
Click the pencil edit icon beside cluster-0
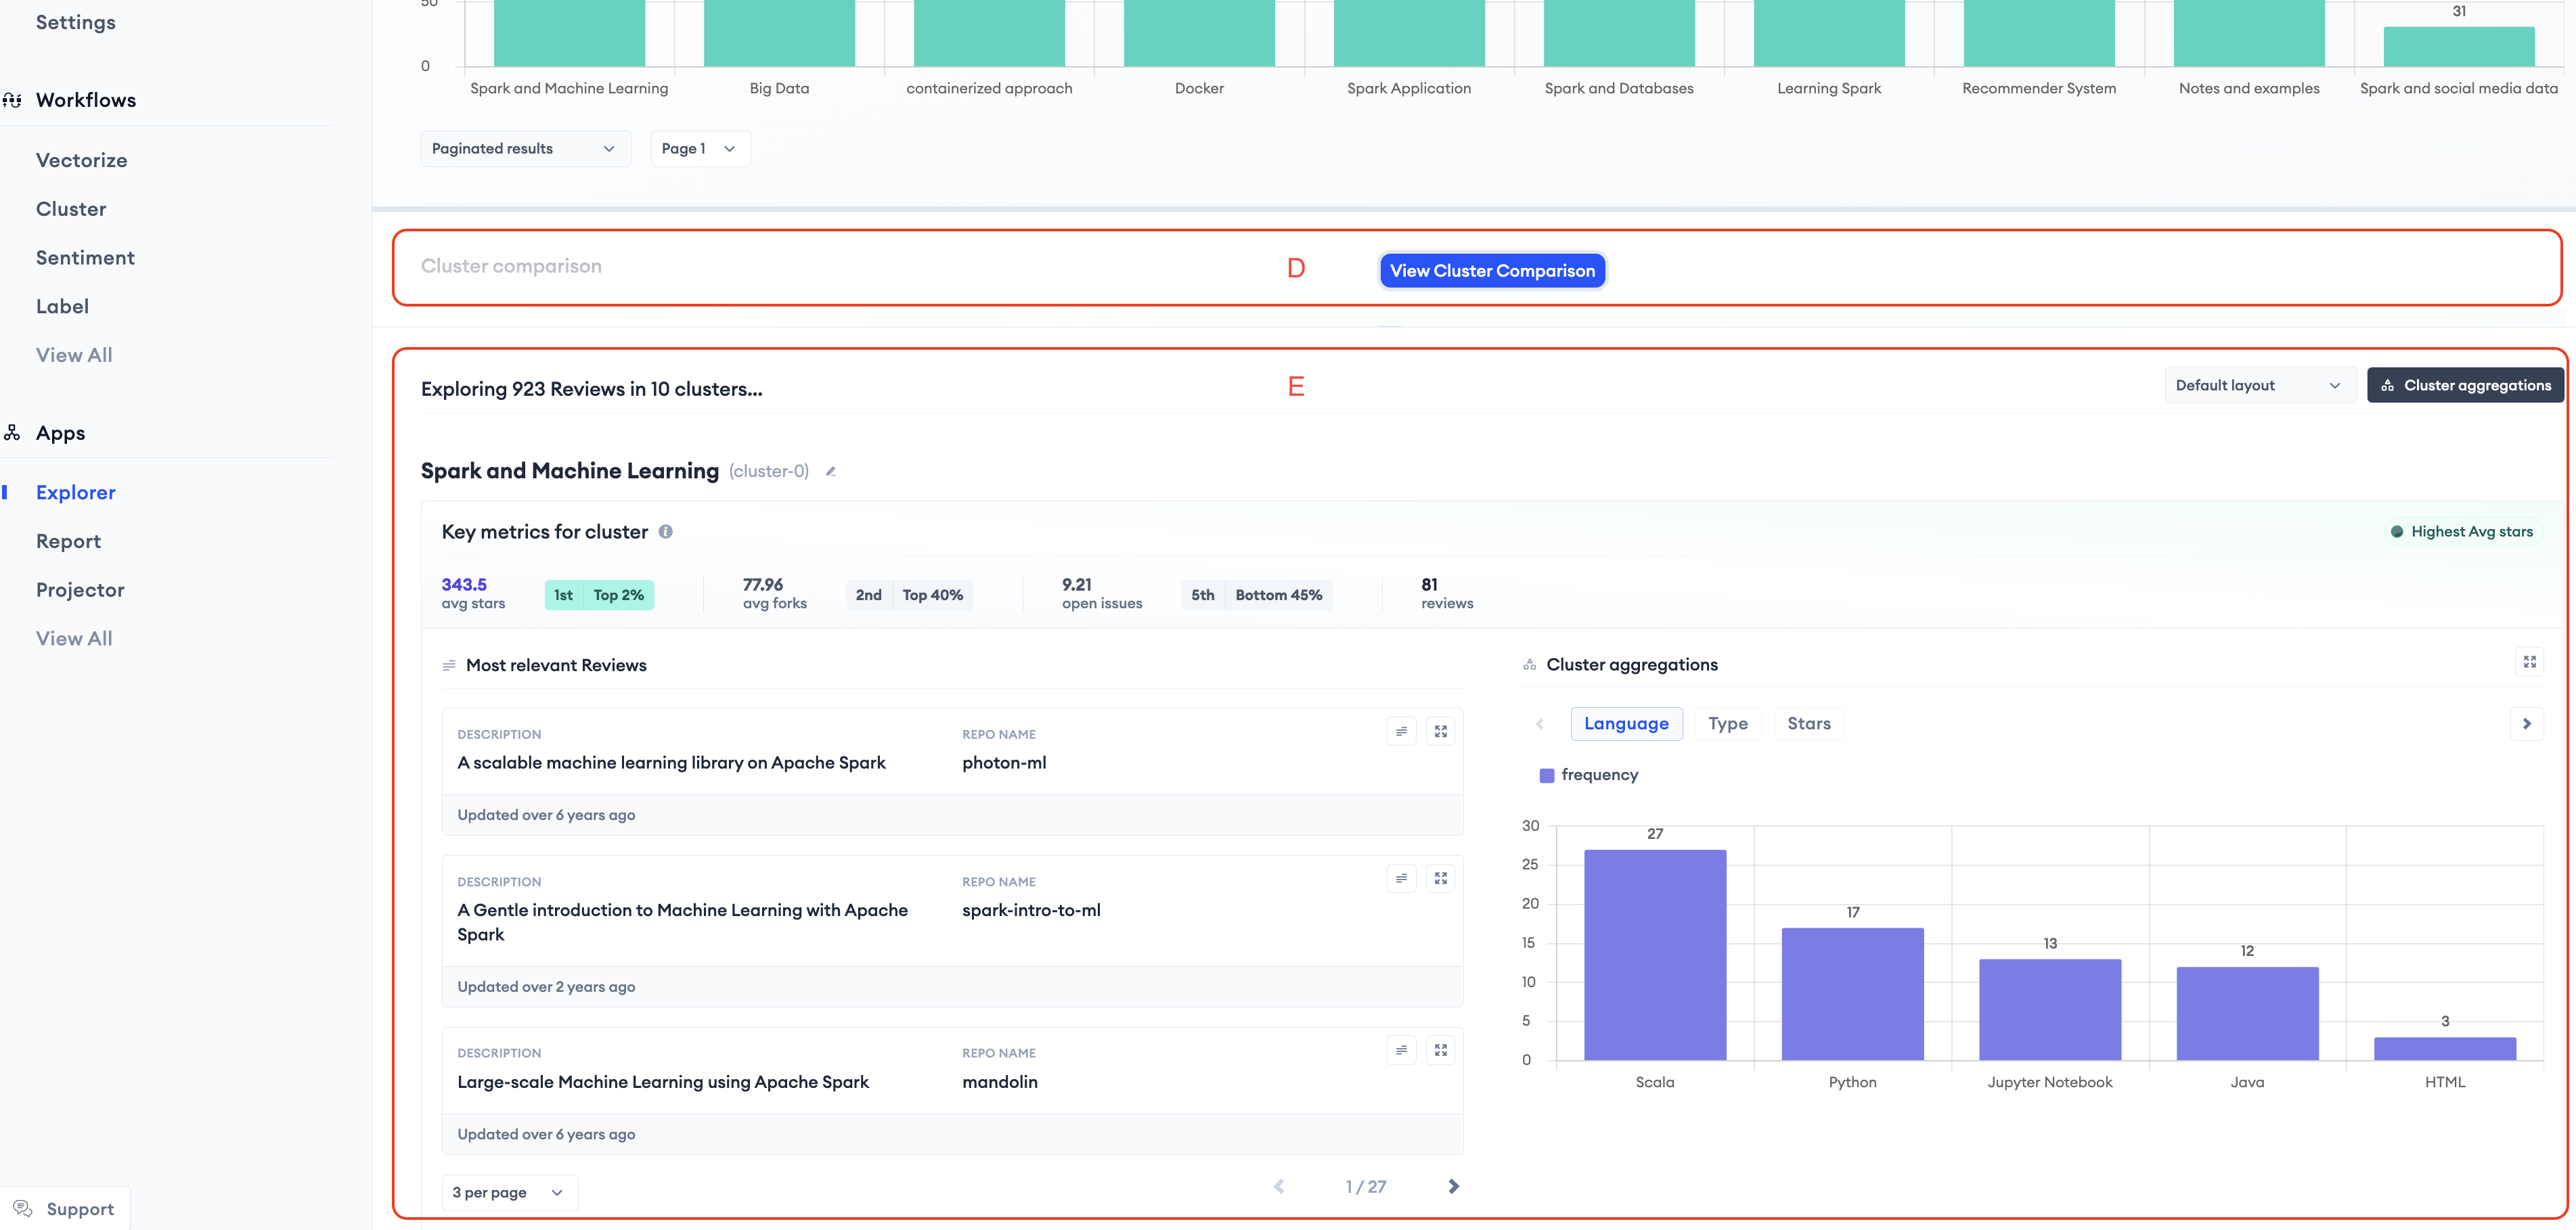[830, 471]
